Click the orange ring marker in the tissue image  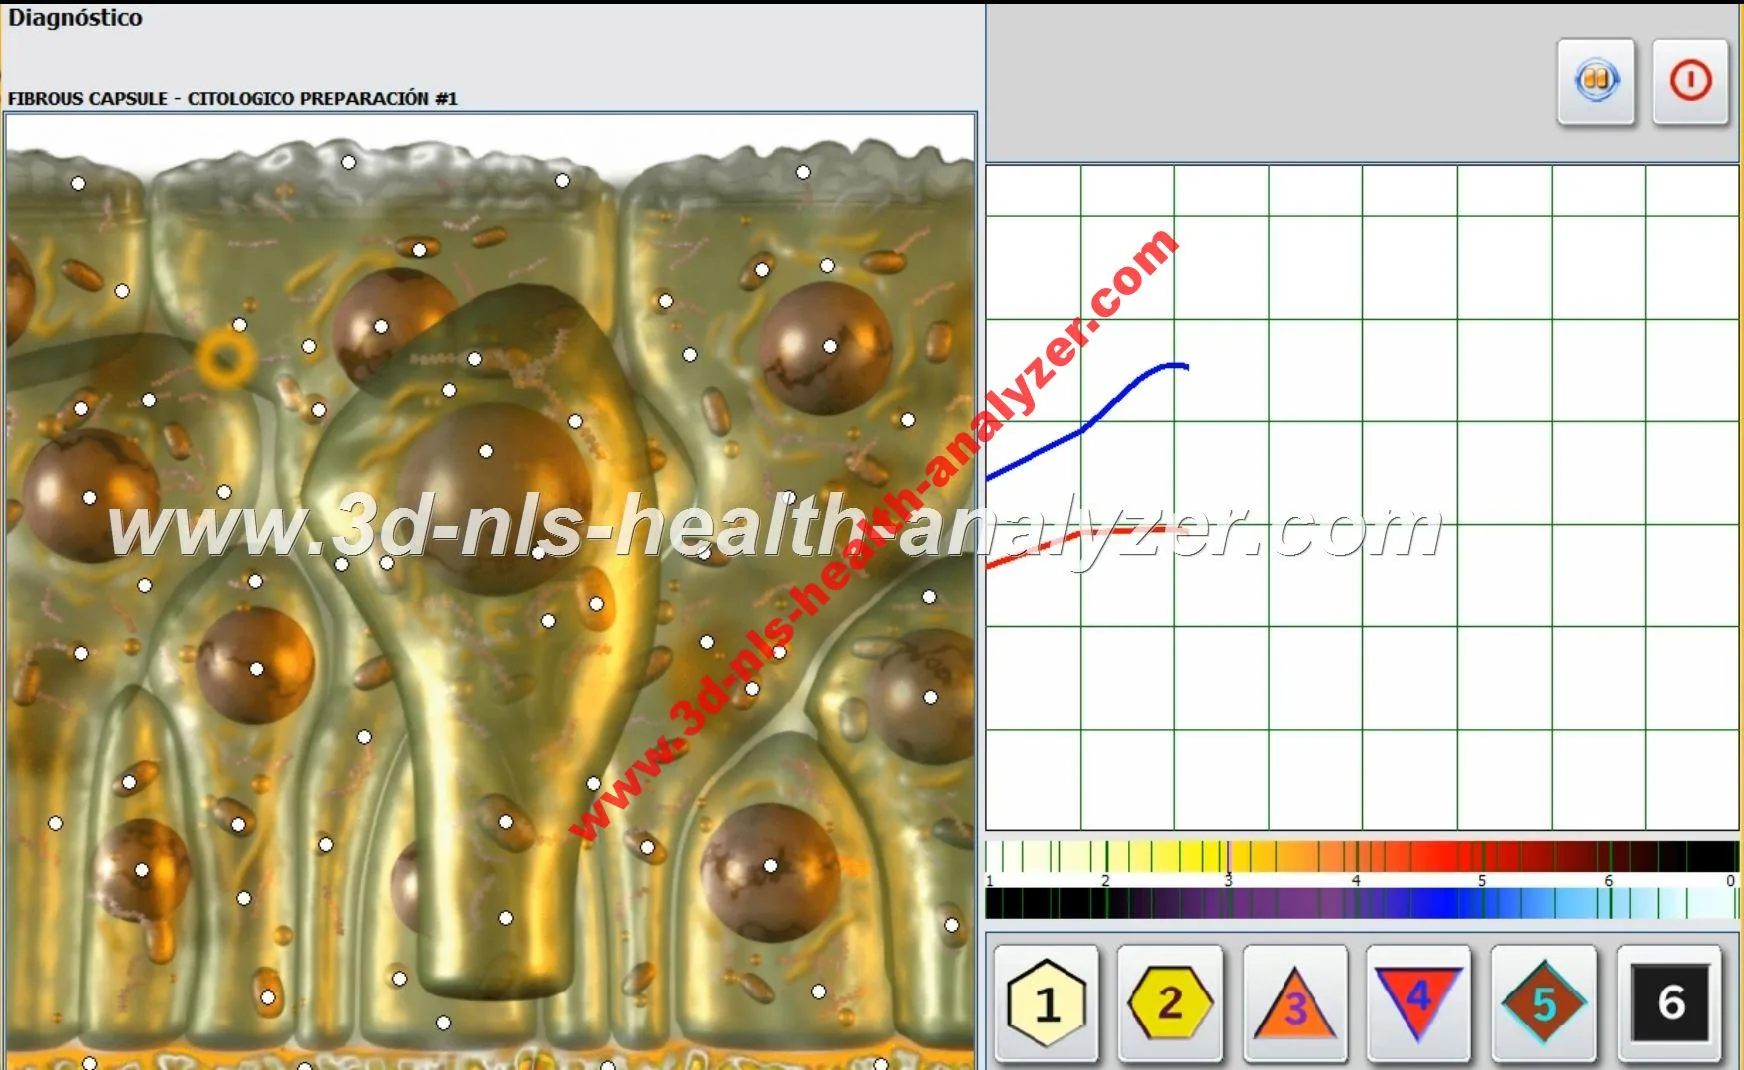coord(225,359)
